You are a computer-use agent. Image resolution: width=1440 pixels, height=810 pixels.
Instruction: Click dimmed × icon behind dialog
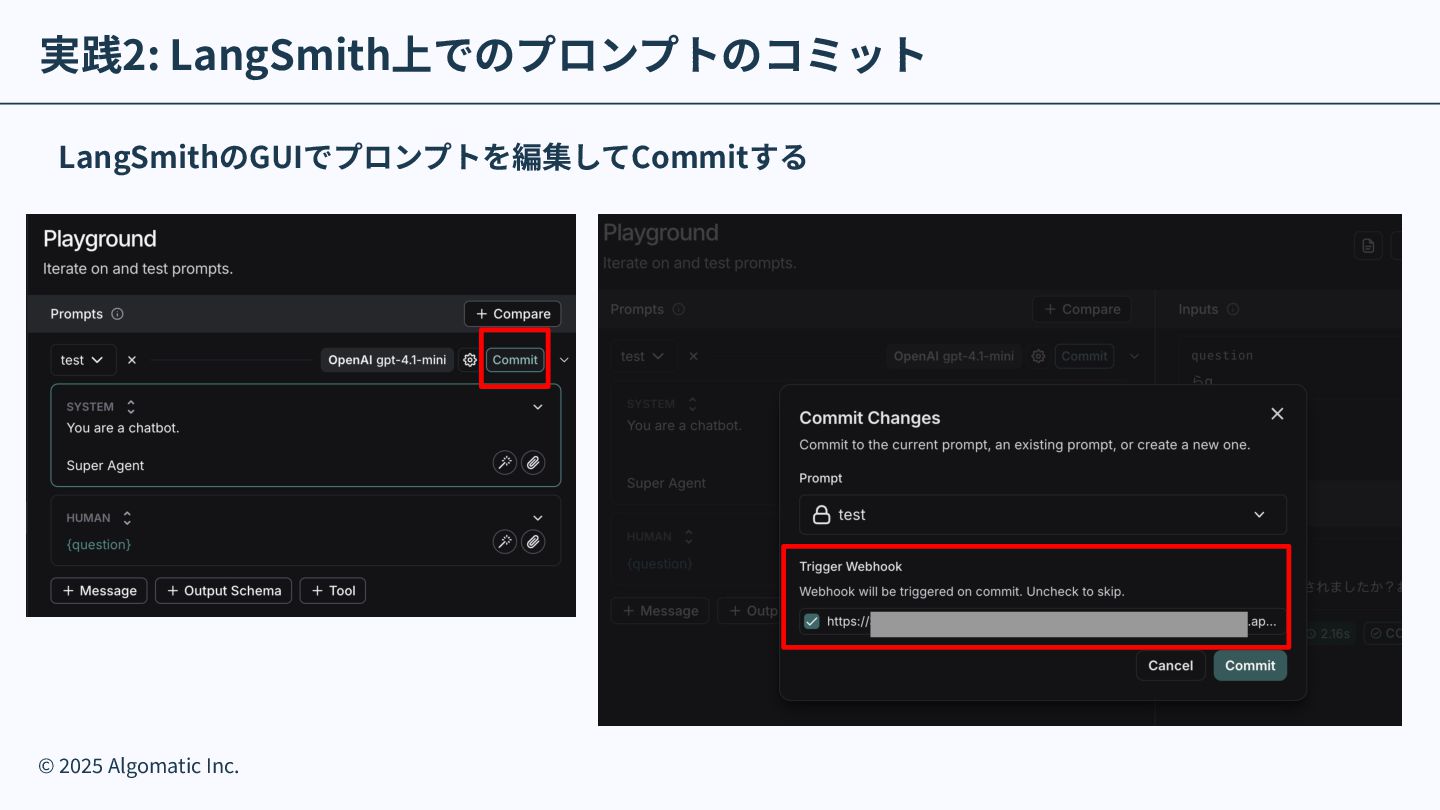click(x=694, y=356)
